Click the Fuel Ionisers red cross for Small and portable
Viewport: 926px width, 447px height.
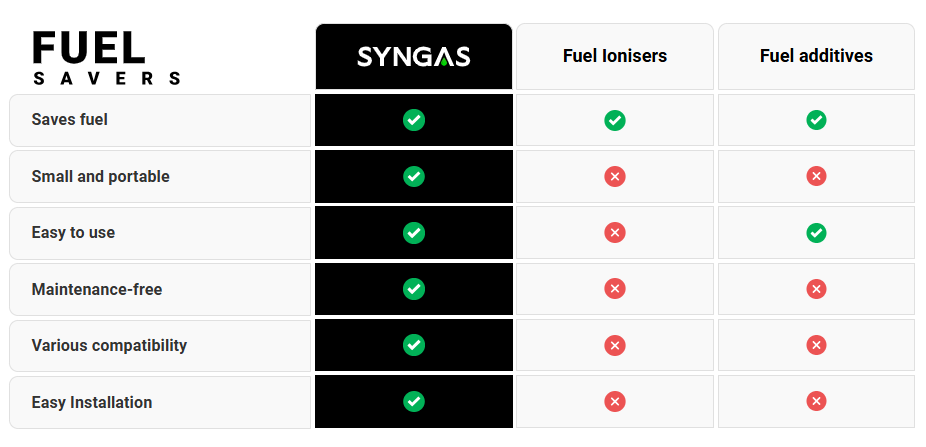pos(615,177)
